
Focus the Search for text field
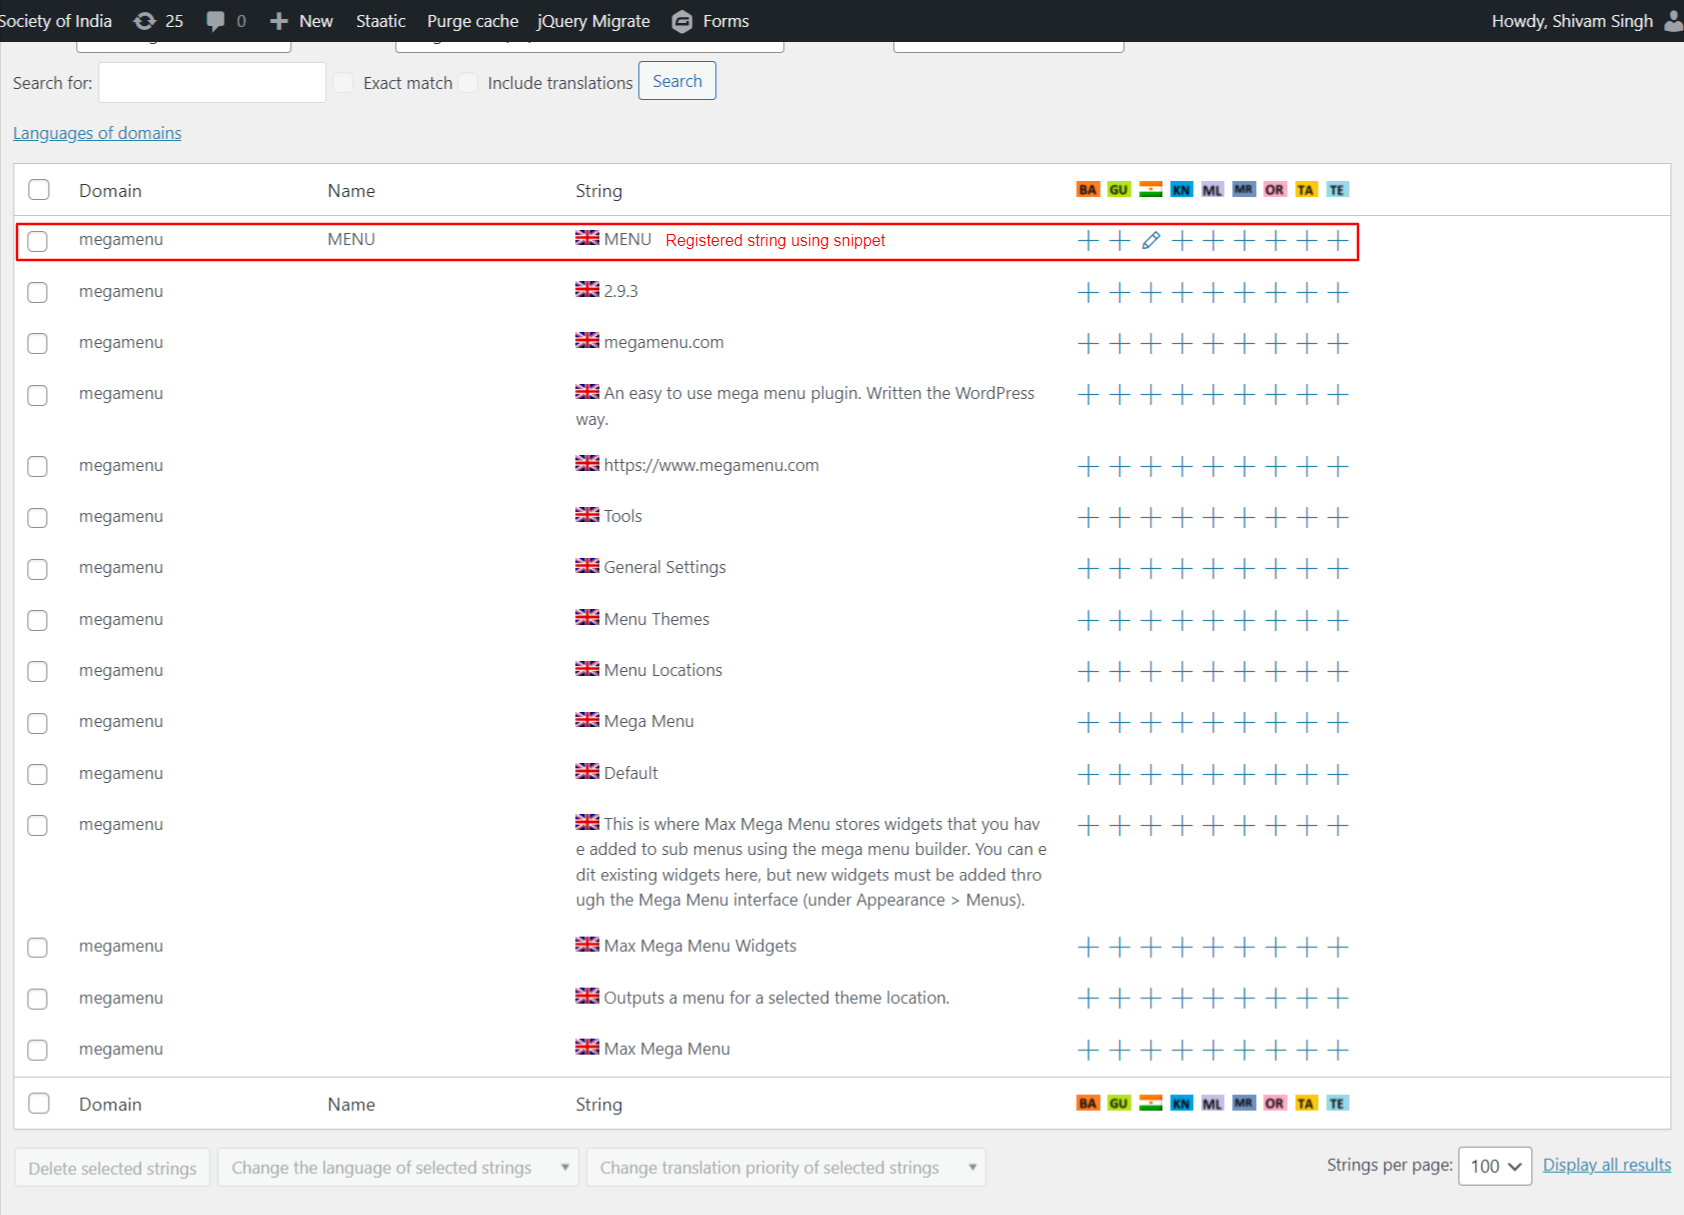click(x=212, y=82)
